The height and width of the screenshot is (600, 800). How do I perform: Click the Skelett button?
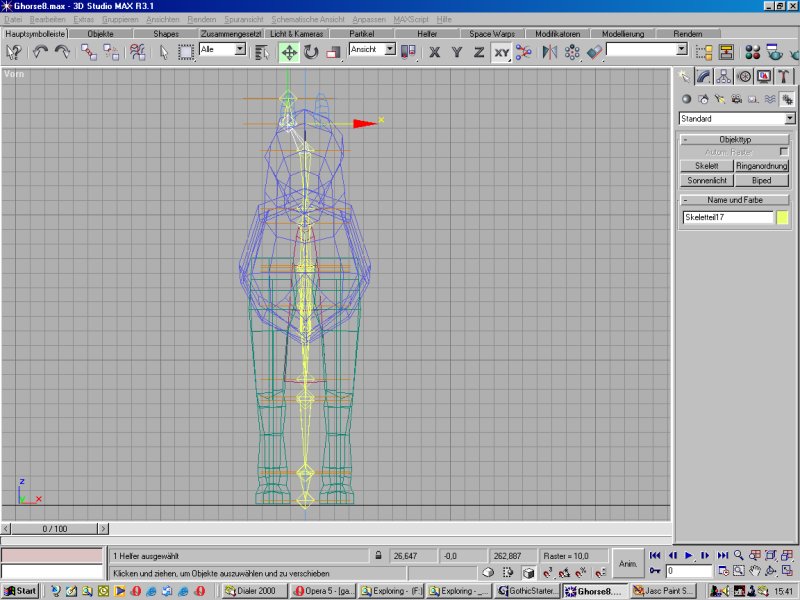tap(706, 166)
